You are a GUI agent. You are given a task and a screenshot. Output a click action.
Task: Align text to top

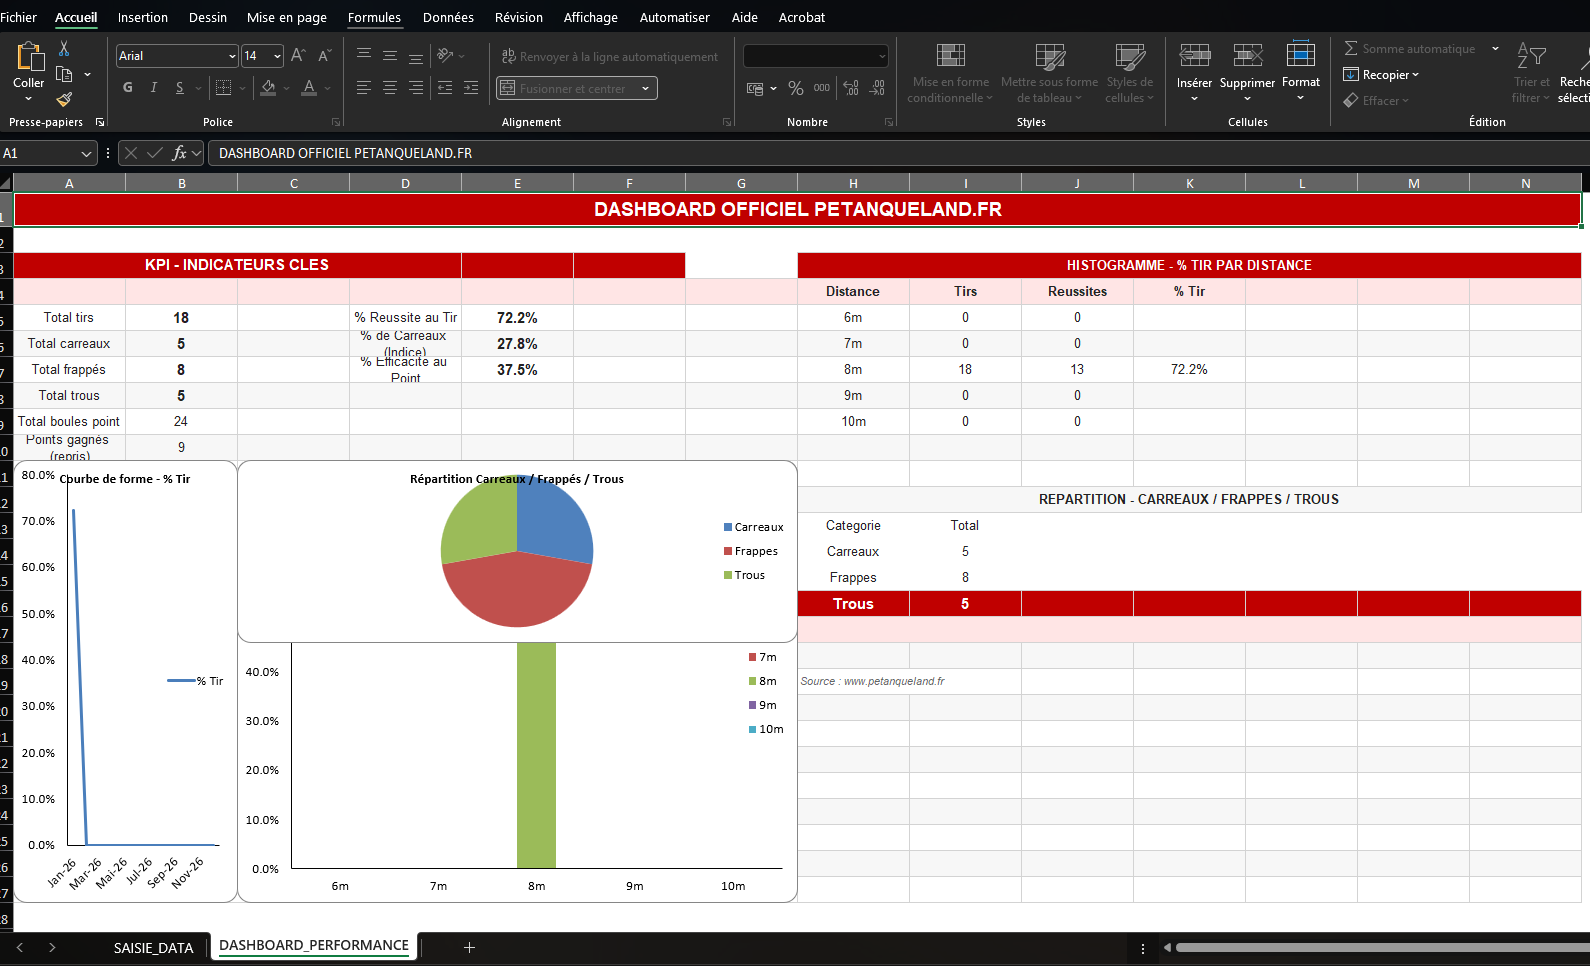click(x=364, y=55)
